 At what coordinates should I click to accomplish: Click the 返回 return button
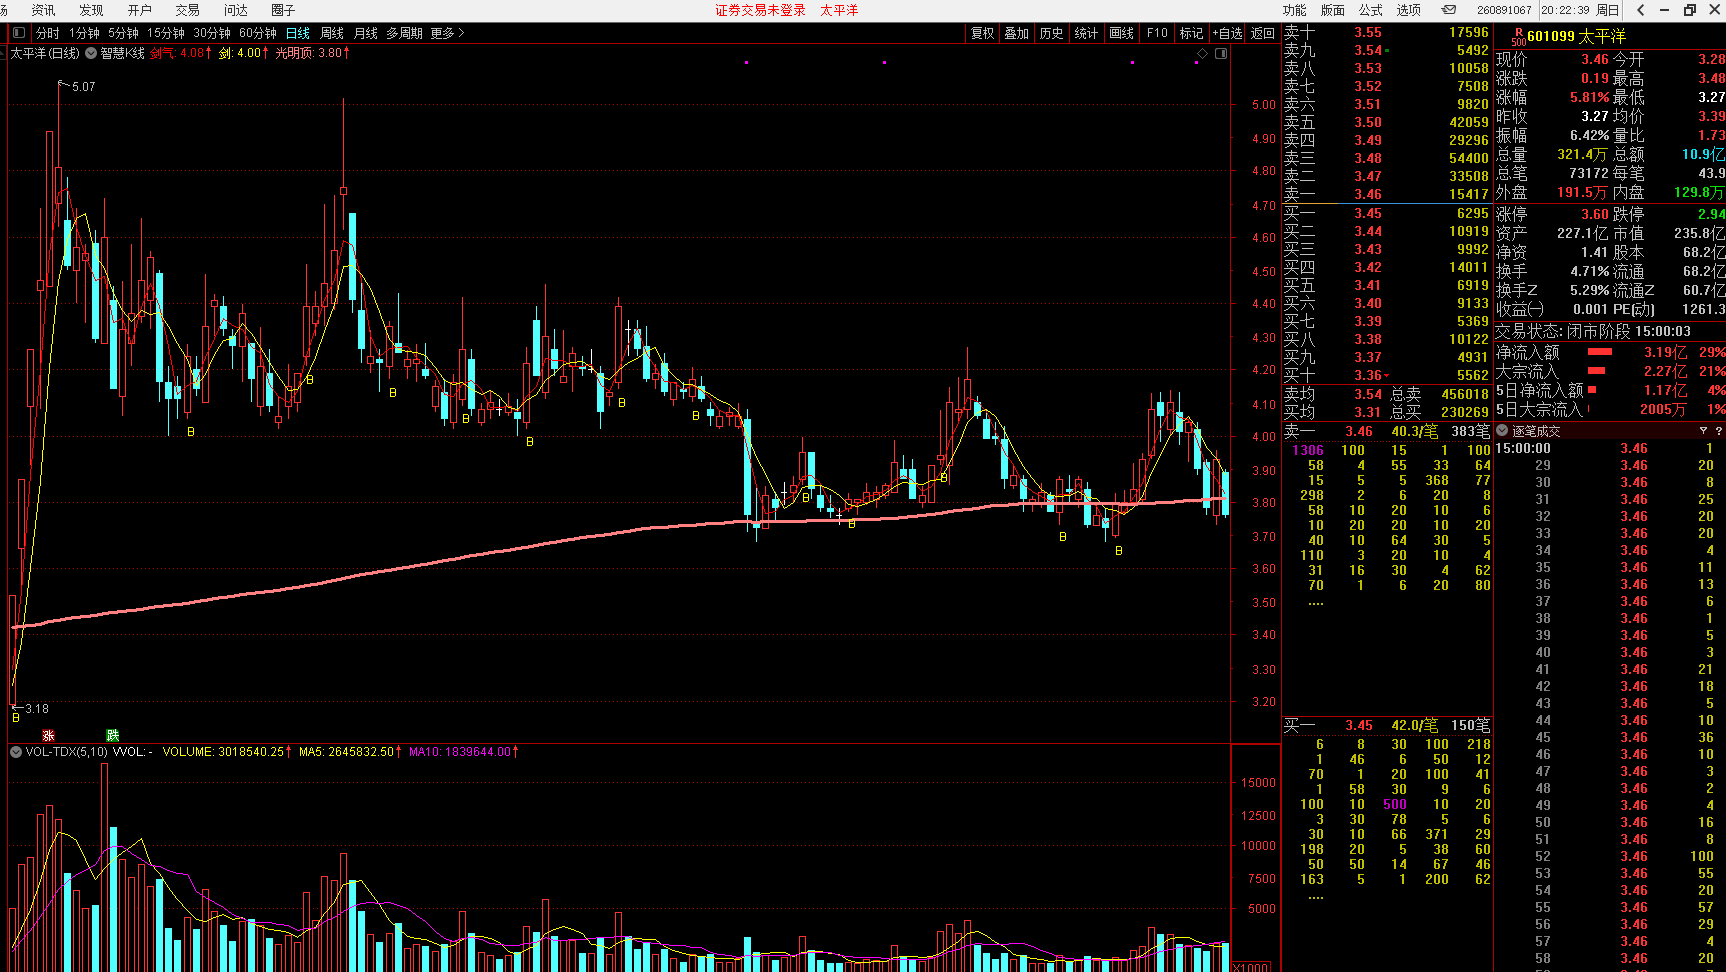click(x=1263, y=33)
